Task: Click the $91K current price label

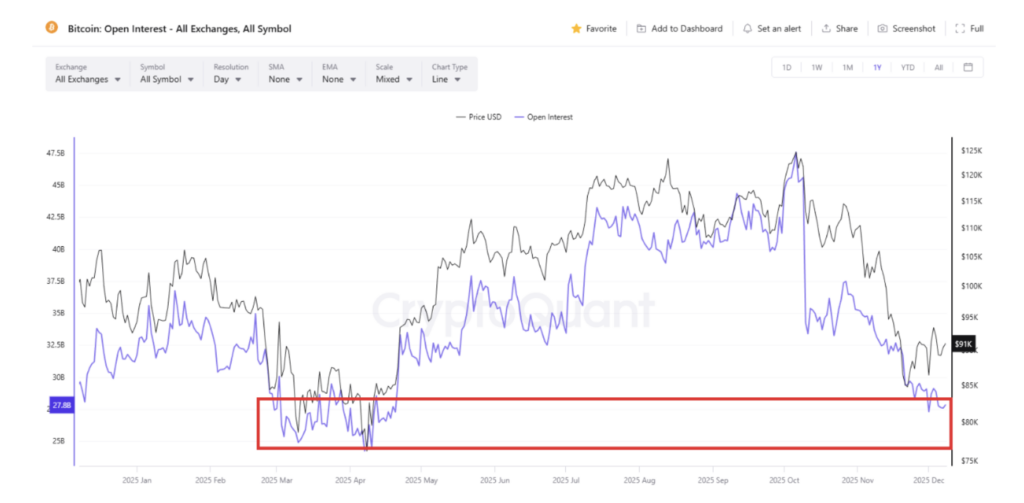Action: (963, 344)
